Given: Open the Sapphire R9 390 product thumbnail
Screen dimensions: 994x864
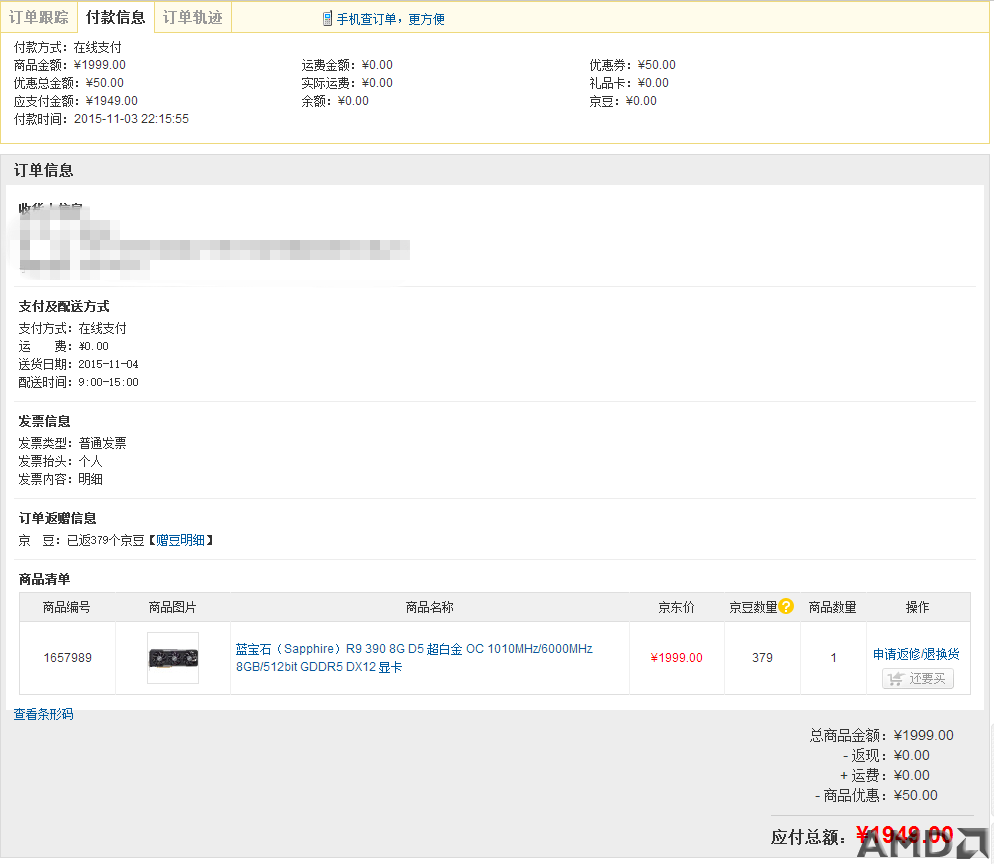Looking at the screenshot, I should click(x=173, y=658).
